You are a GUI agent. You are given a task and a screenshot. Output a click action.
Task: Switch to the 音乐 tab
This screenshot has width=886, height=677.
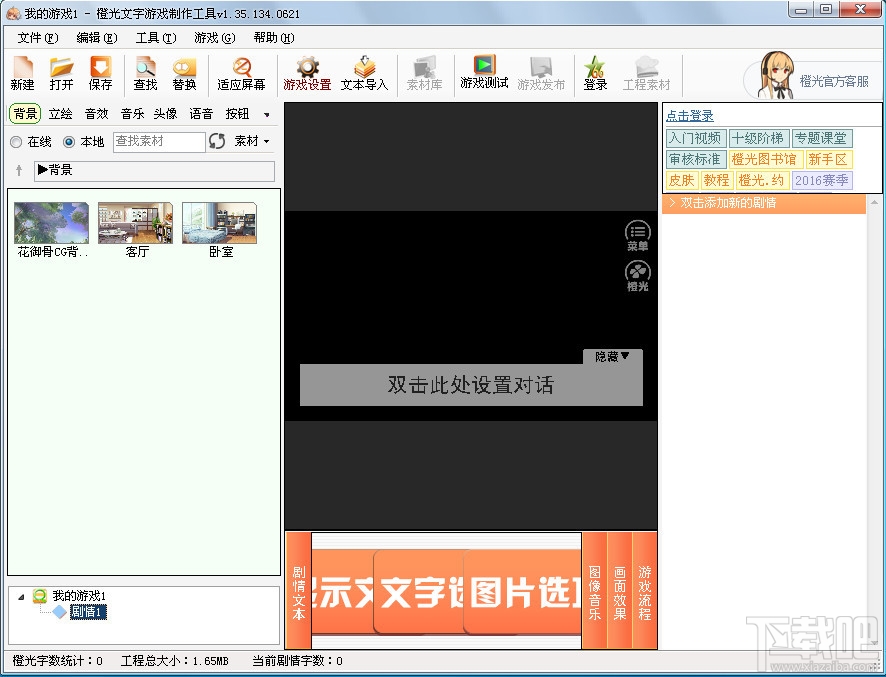[x=132, y=114]
